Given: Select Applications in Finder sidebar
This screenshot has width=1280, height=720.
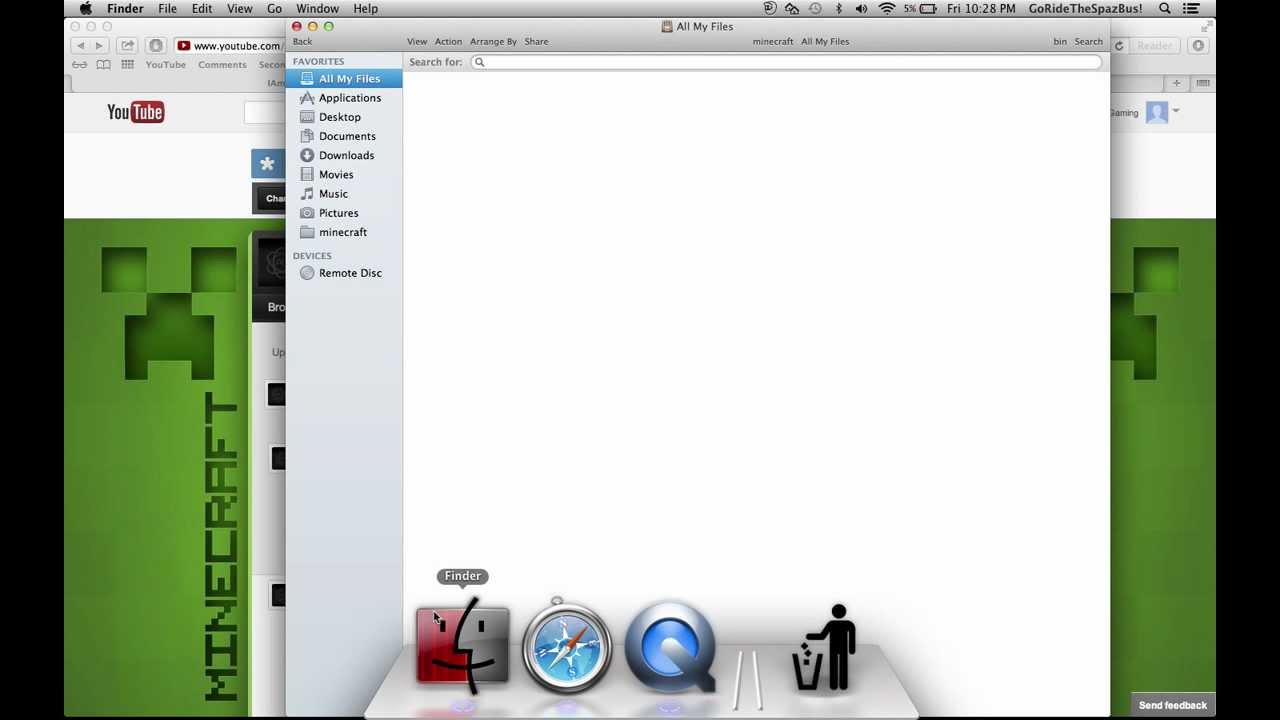Looking at the screenshot, I should [344, 98].
